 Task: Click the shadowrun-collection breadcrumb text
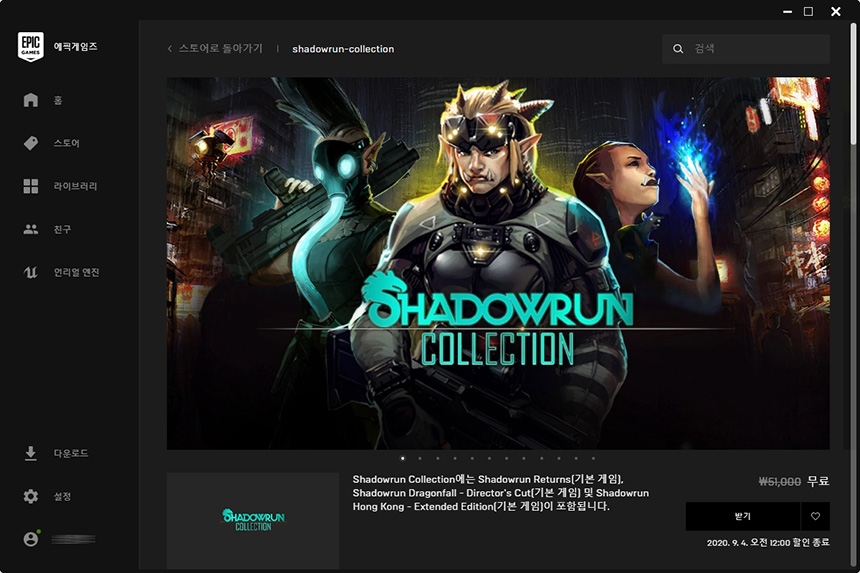tap(343, 49)
